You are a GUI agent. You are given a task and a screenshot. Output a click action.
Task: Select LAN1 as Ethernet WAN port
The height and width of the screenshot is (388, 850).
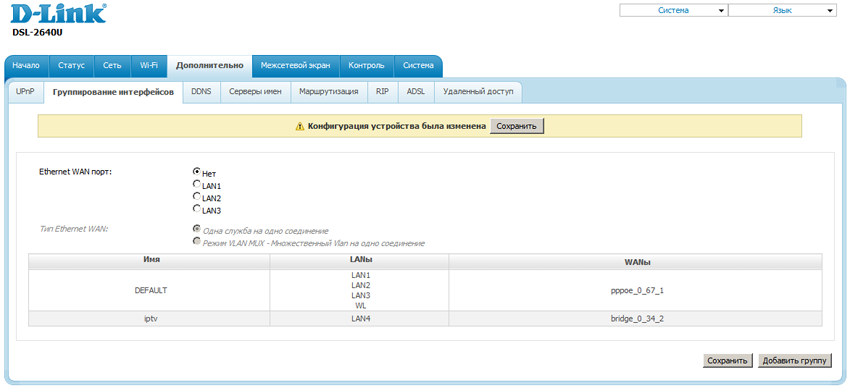tap(197, 184)
